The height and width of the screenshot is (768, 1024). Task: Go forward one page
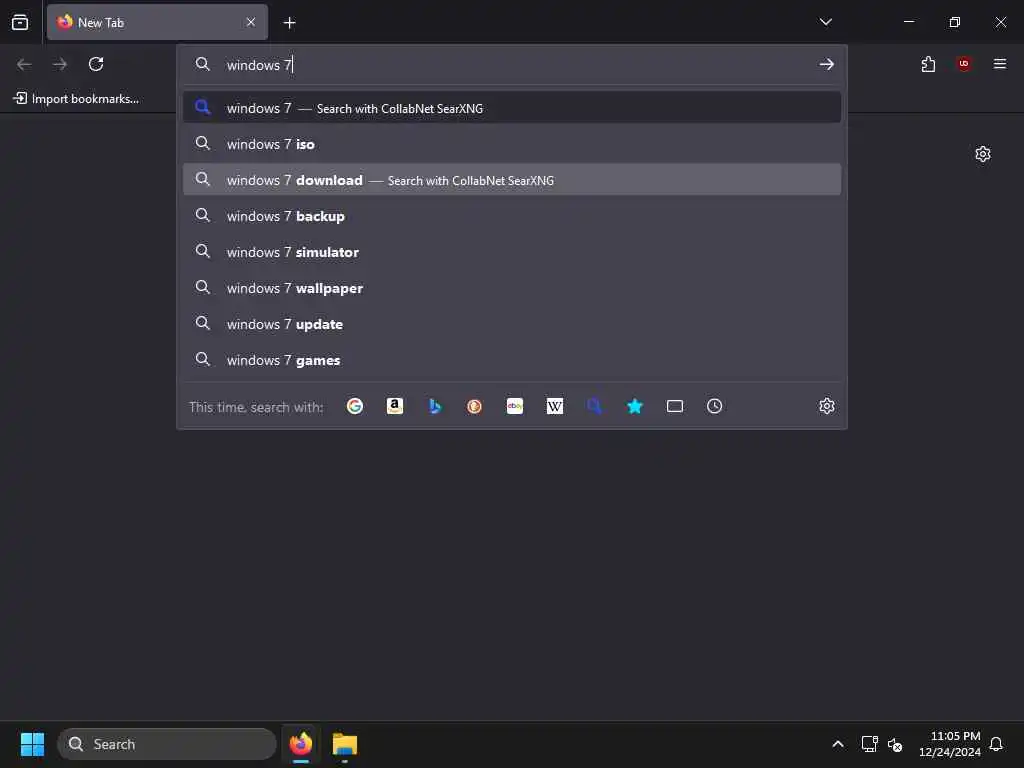coord(59,64)
